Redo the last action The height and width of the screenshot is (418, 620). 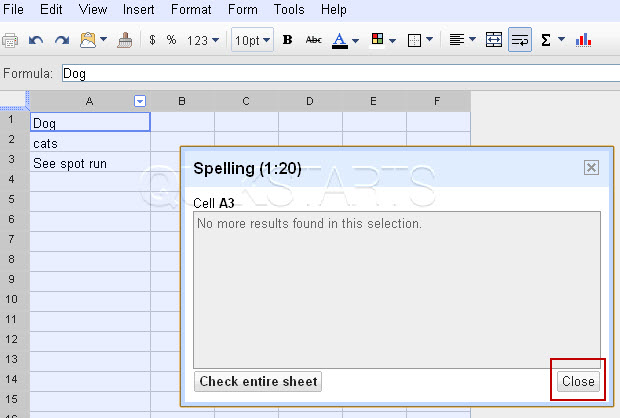pyautogui.click(x=62, y=40)
